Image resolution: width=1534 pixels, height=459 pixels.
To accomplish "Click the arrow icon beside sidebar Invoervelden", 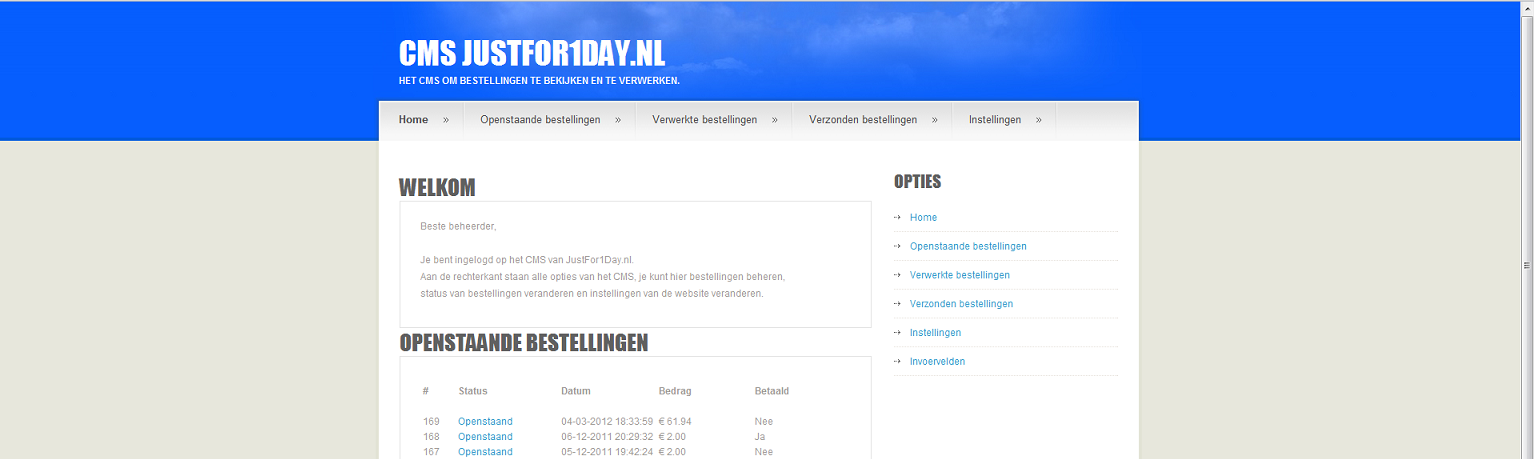I will click(x=897, y=362).
